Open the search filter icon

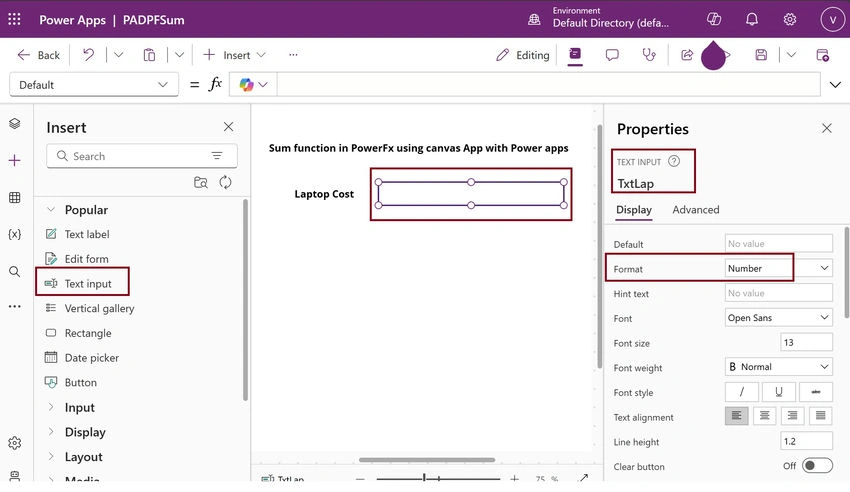[217, 156]
